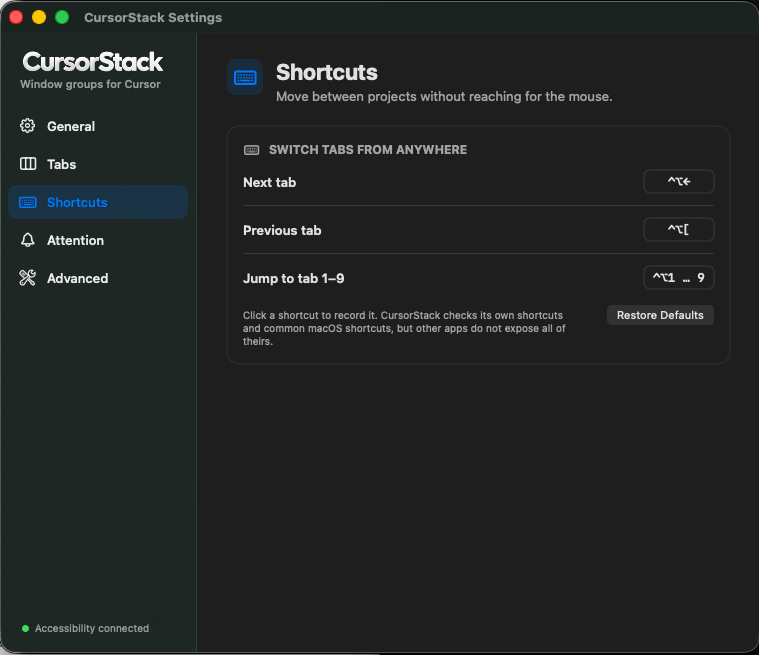
Task: Click the keyboard icon beside Switch Tabs From Anywhere
Action: 251,150
